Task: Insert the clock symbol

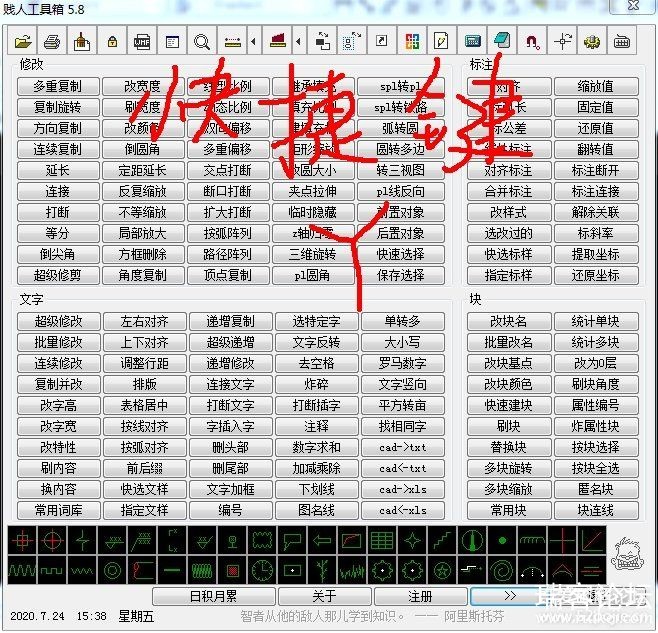Action: [262, 570]
